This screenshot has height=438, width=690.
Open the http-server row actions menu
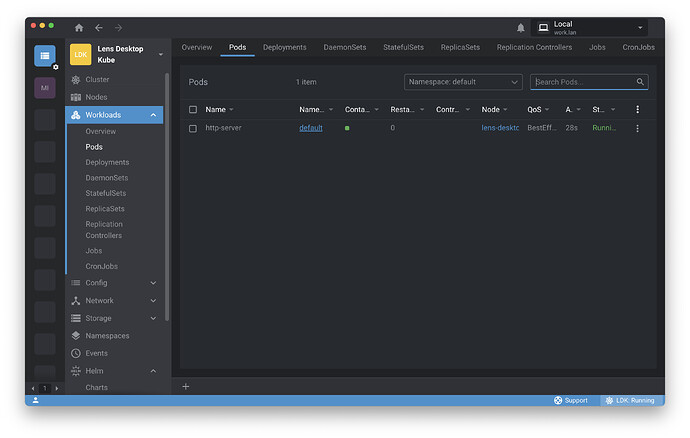coord(637,128)
